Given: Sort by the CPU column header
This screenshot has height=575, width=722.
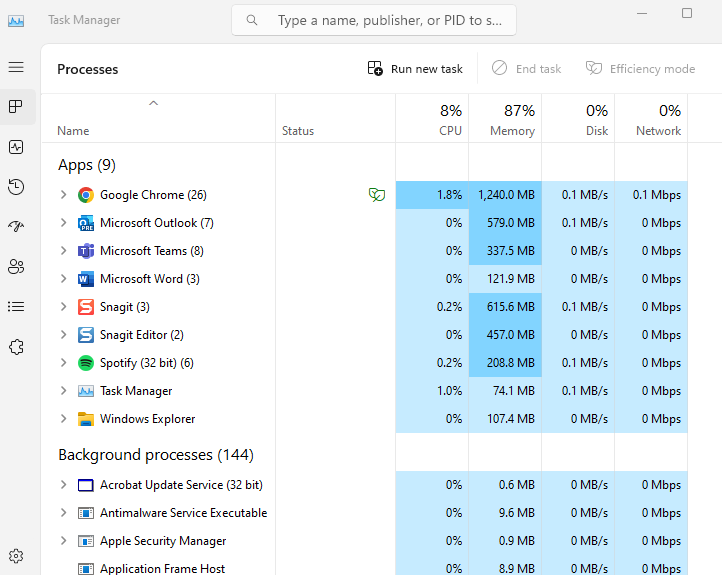Looking at the screenshot, I should point(432,119).
